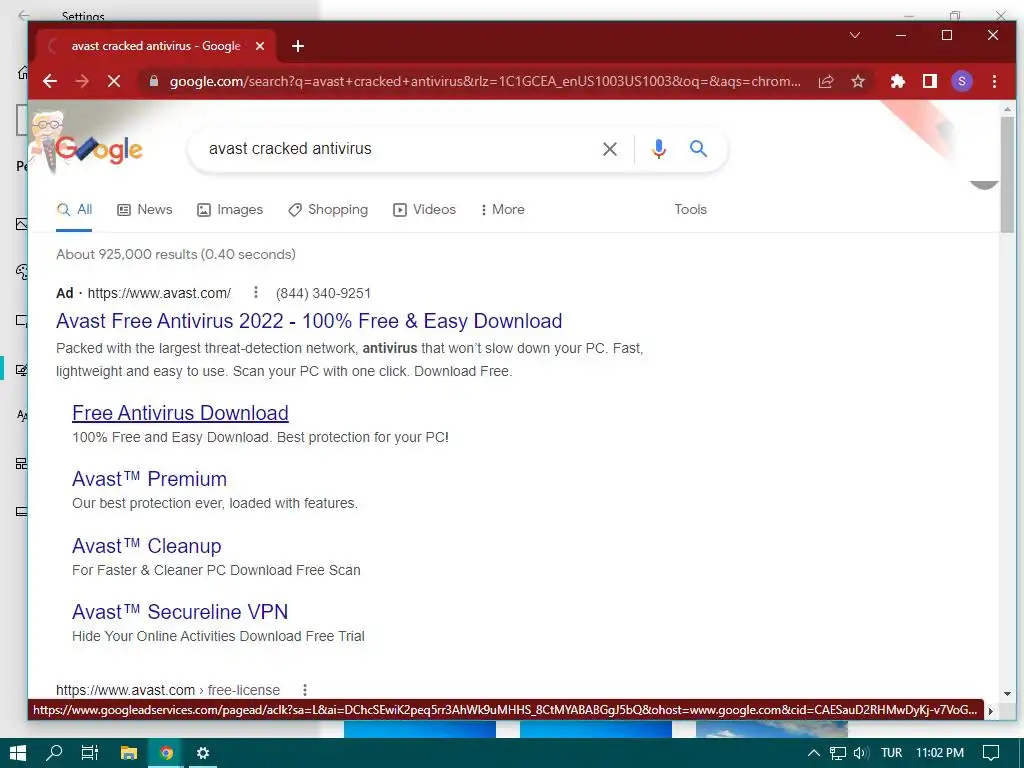Screen dimensions: 1024x768
Task: Switch to the News results tab
Action: tap(144, 210)
